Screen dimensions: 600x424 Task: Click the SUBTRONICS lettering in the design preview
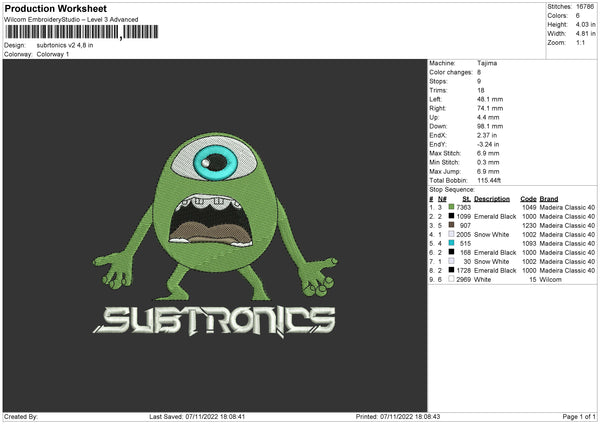[x=214, y=321]
